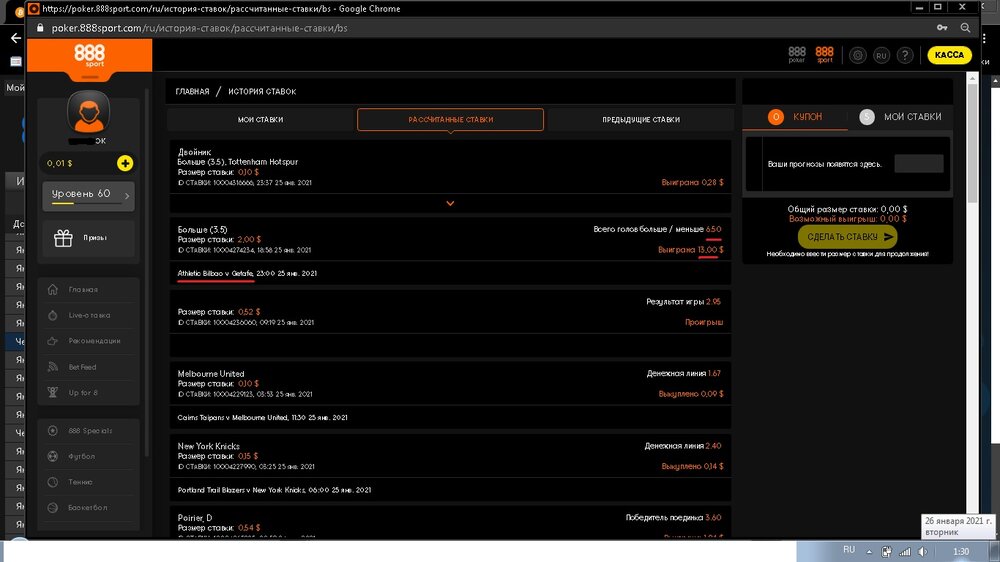Click the Главная breadcrumb link
Viewport: 1000px width, 562px height.
(x=193, y=92)
